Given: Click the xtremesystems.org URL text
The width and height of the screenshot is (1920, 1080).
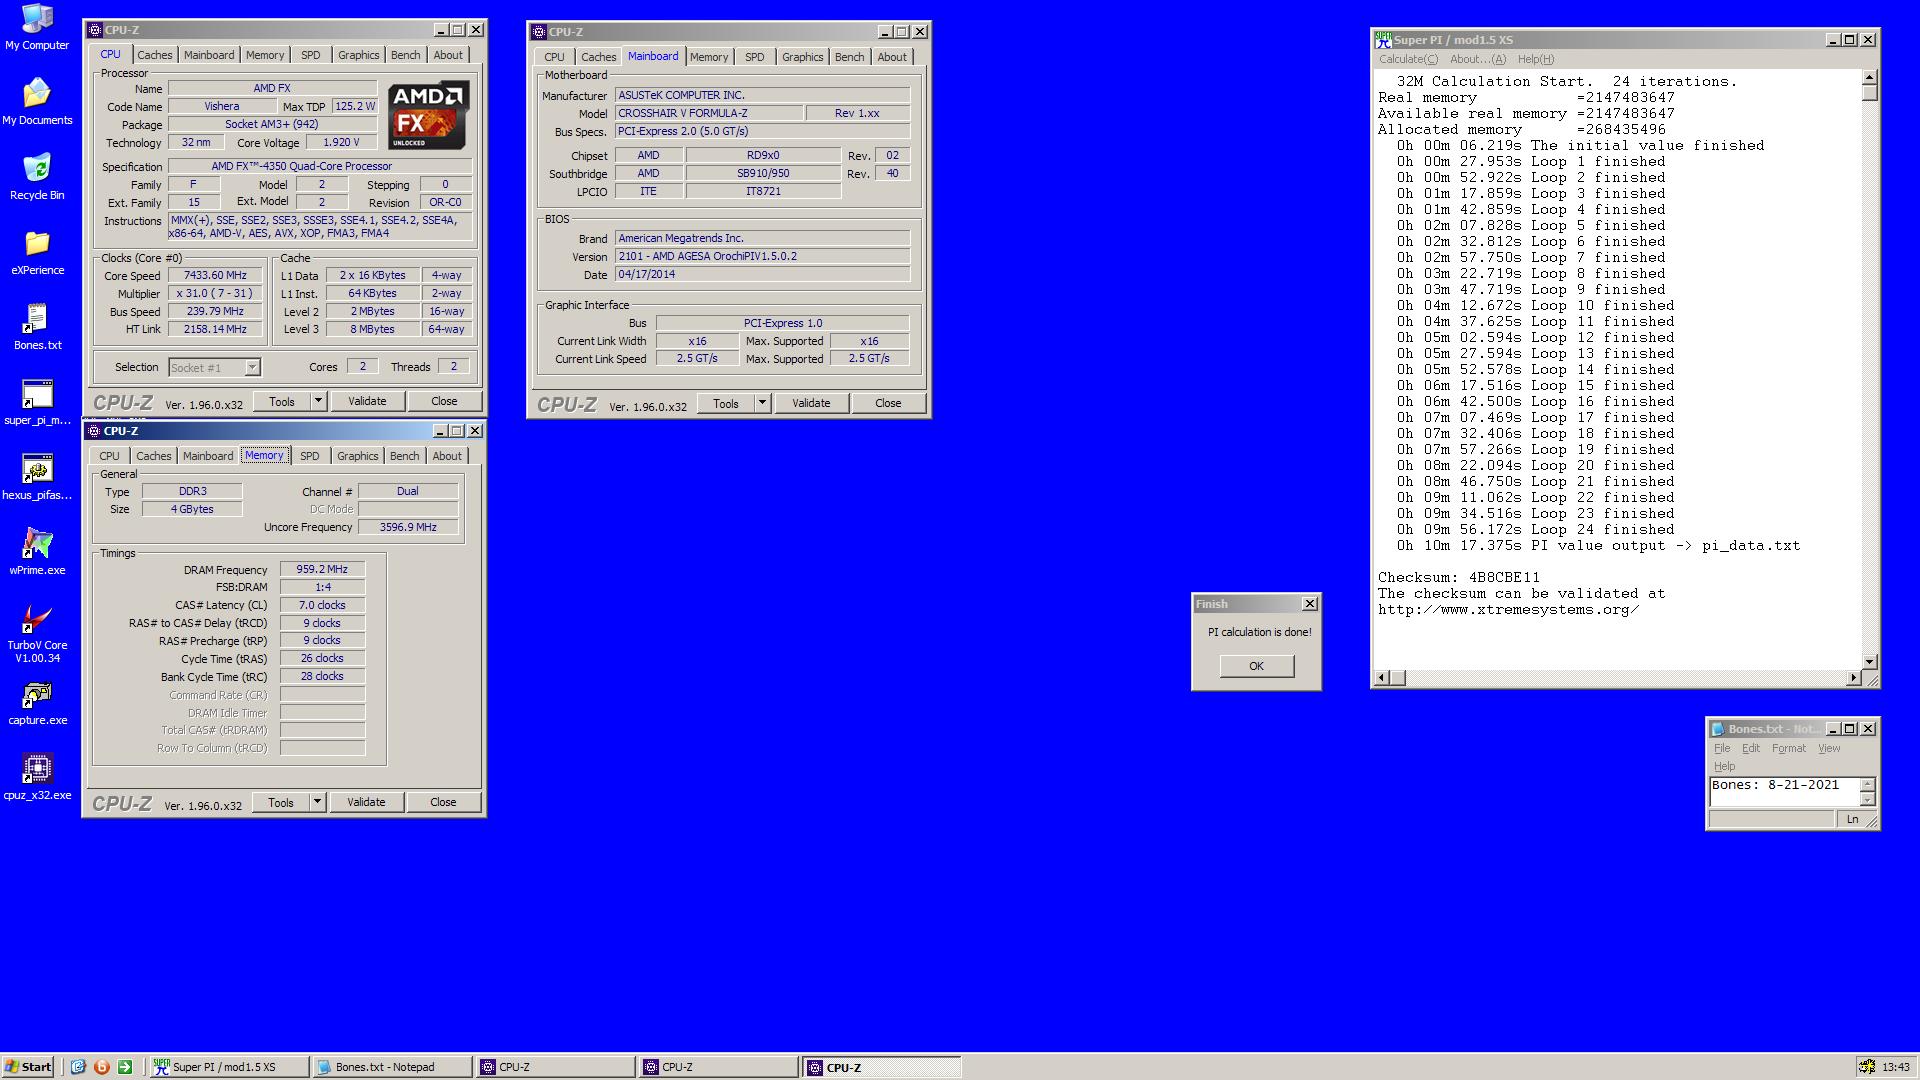Looking at the screenshot, I should (1508, 610).
